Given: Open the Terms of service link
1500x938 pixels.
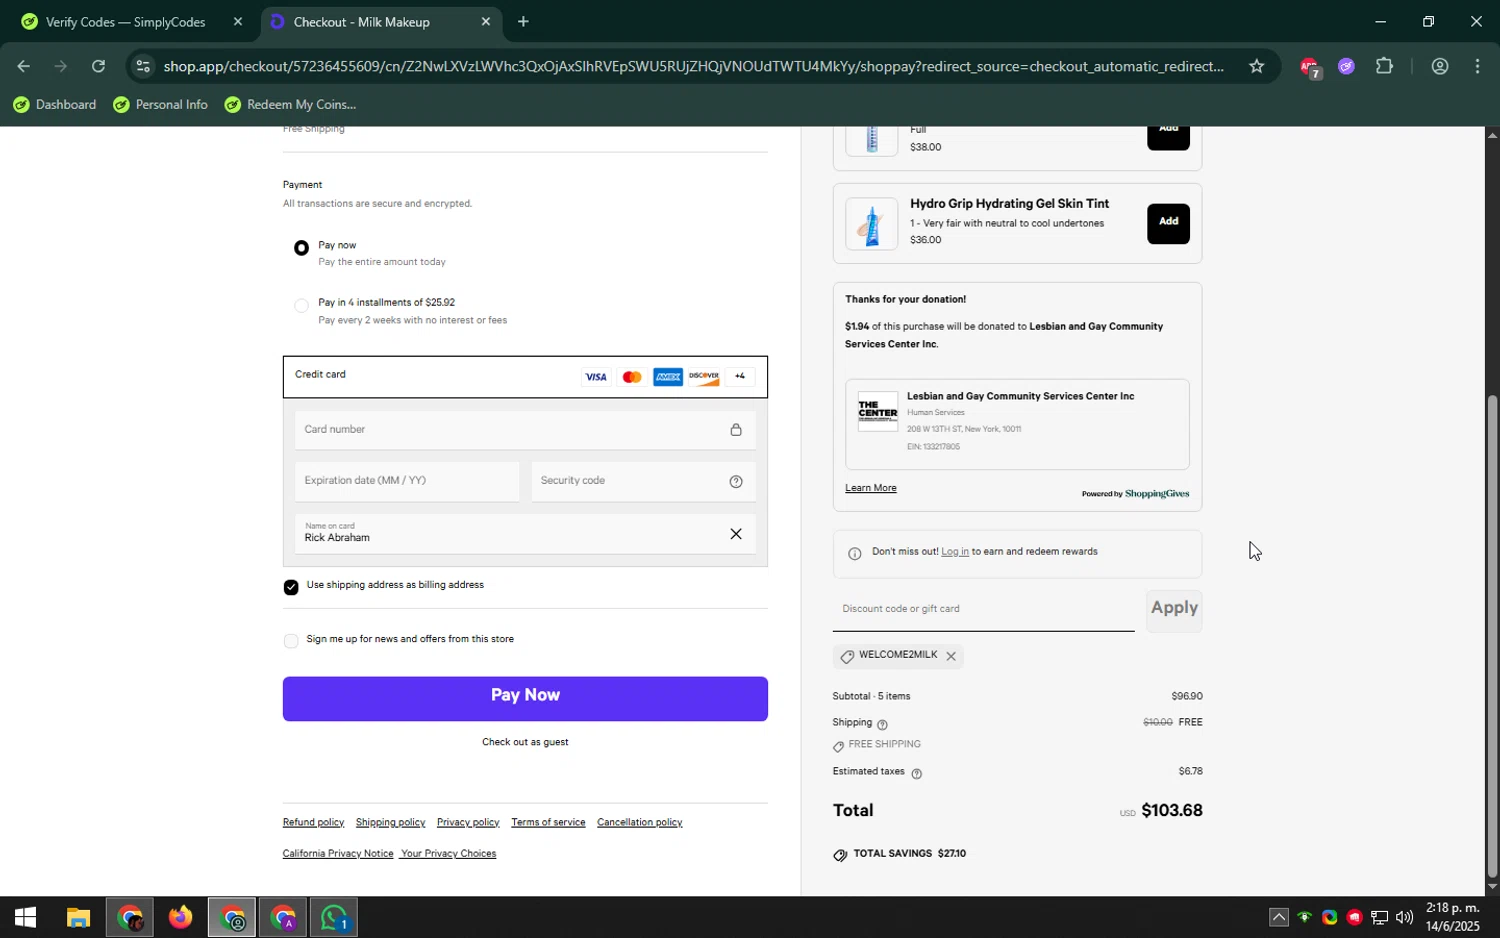Looking at the screenshot, I should pyautogui.click(x=548, y=822).
